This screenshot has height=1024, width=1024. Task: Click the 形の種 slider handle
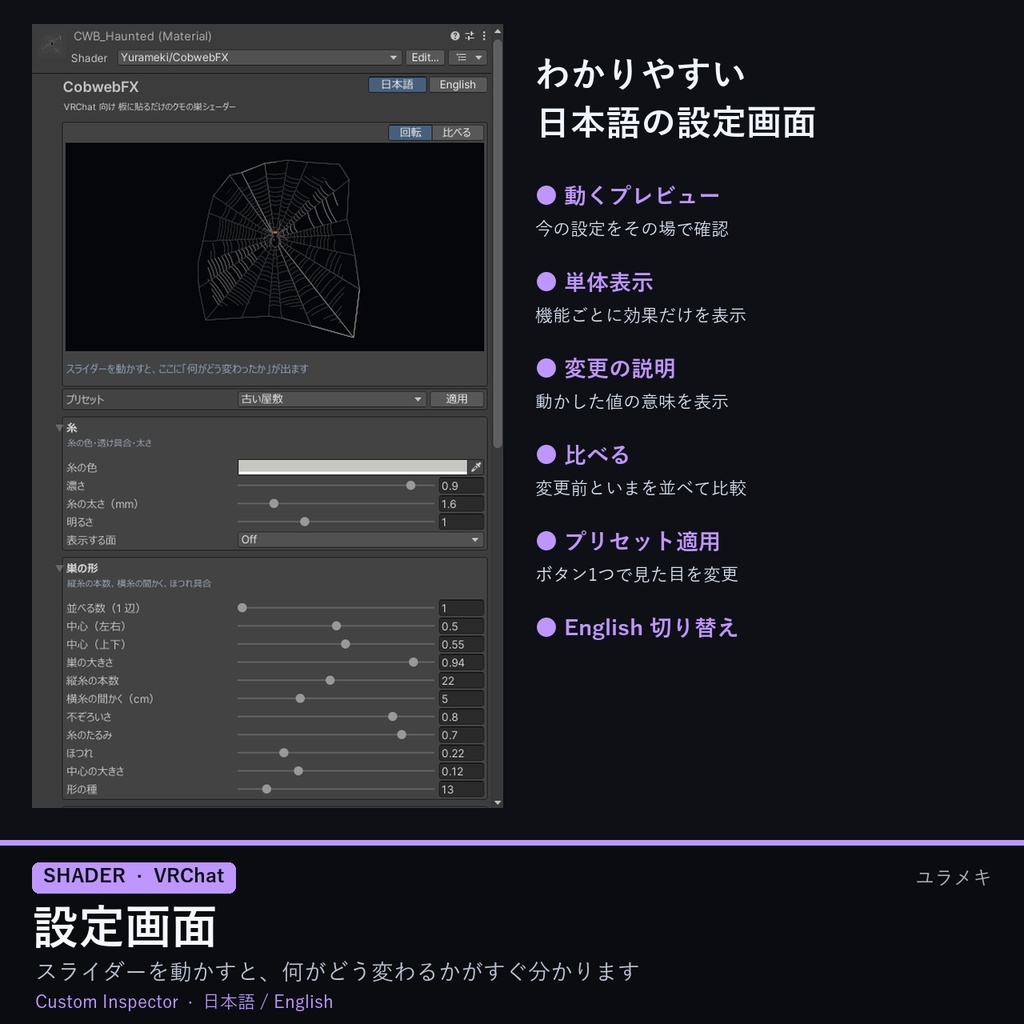coord(266,790)
